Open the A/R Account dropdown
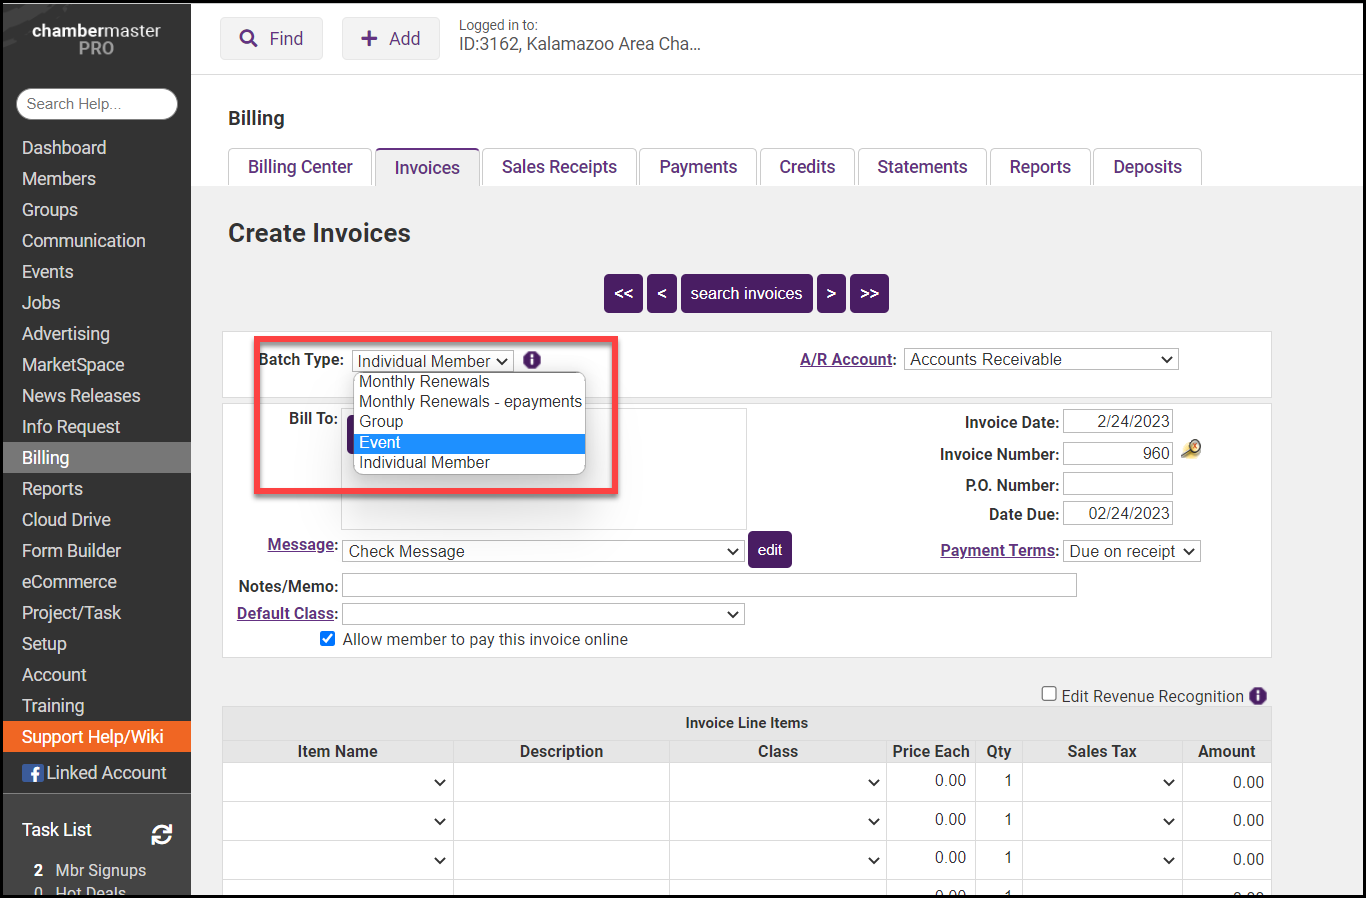Screen dimensions: 1366x898 click(1040, 360)
